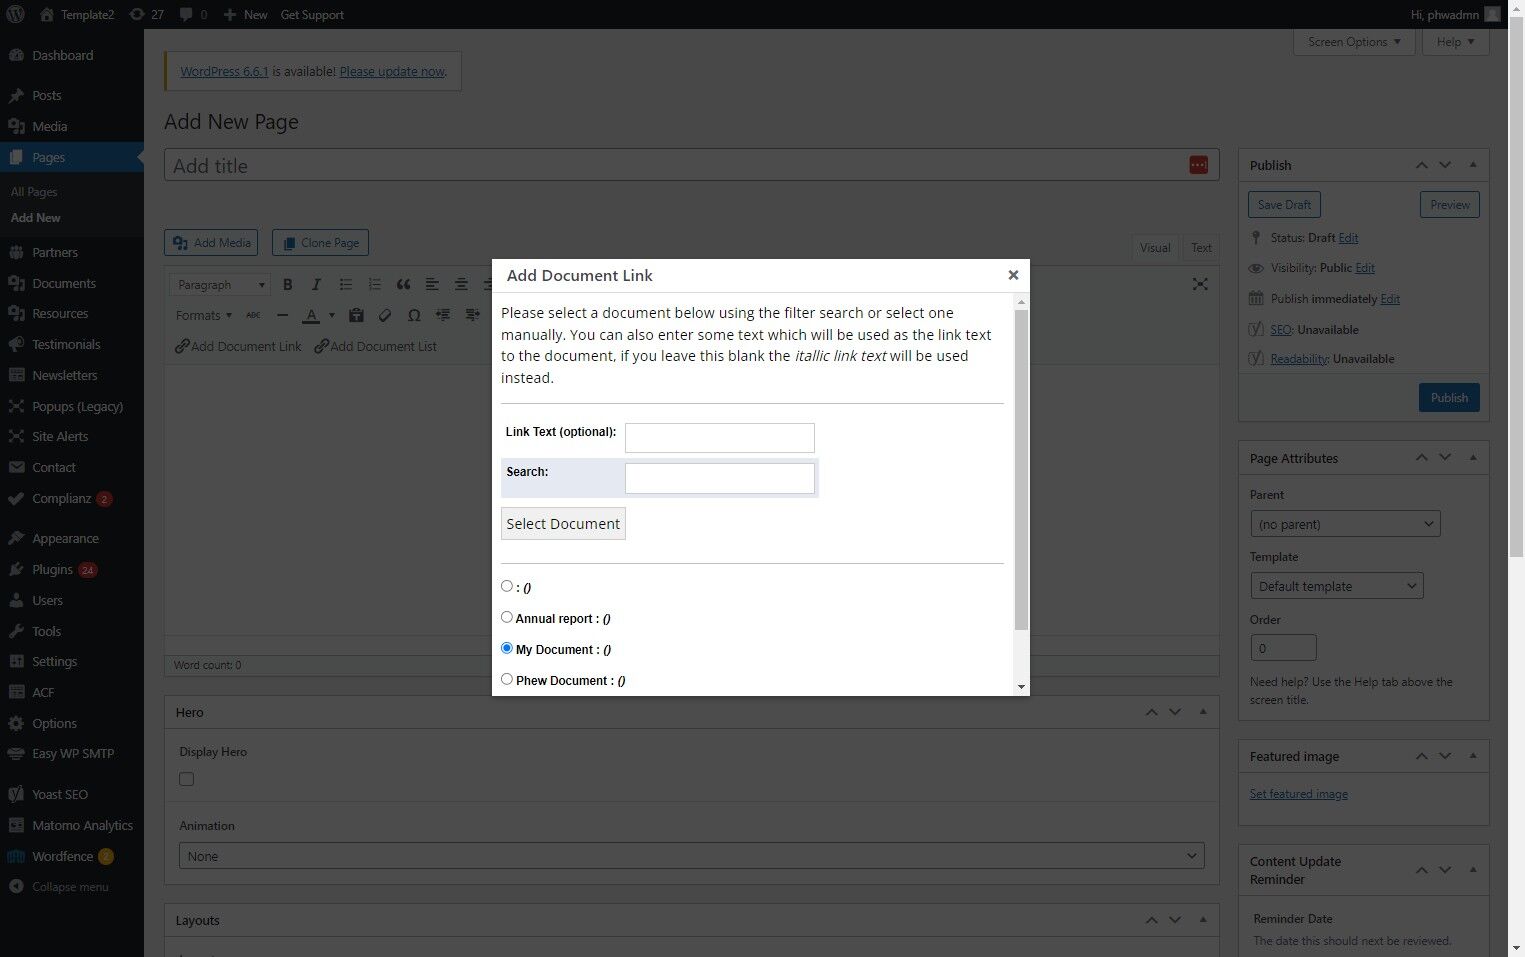Close the Add Document Link dialog

click(x=1013, y=275)
